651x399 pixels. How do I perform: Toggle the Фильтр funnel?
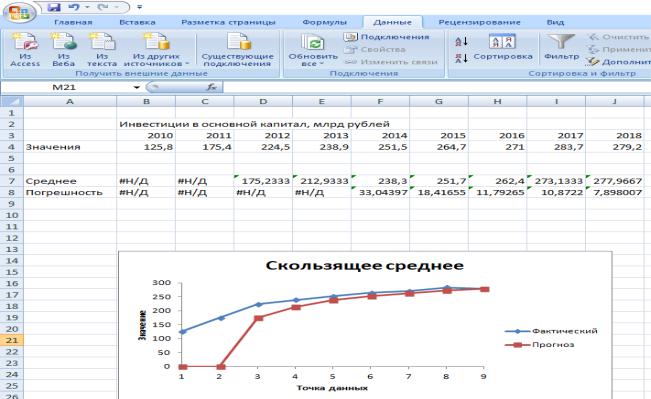pos(561,48)
